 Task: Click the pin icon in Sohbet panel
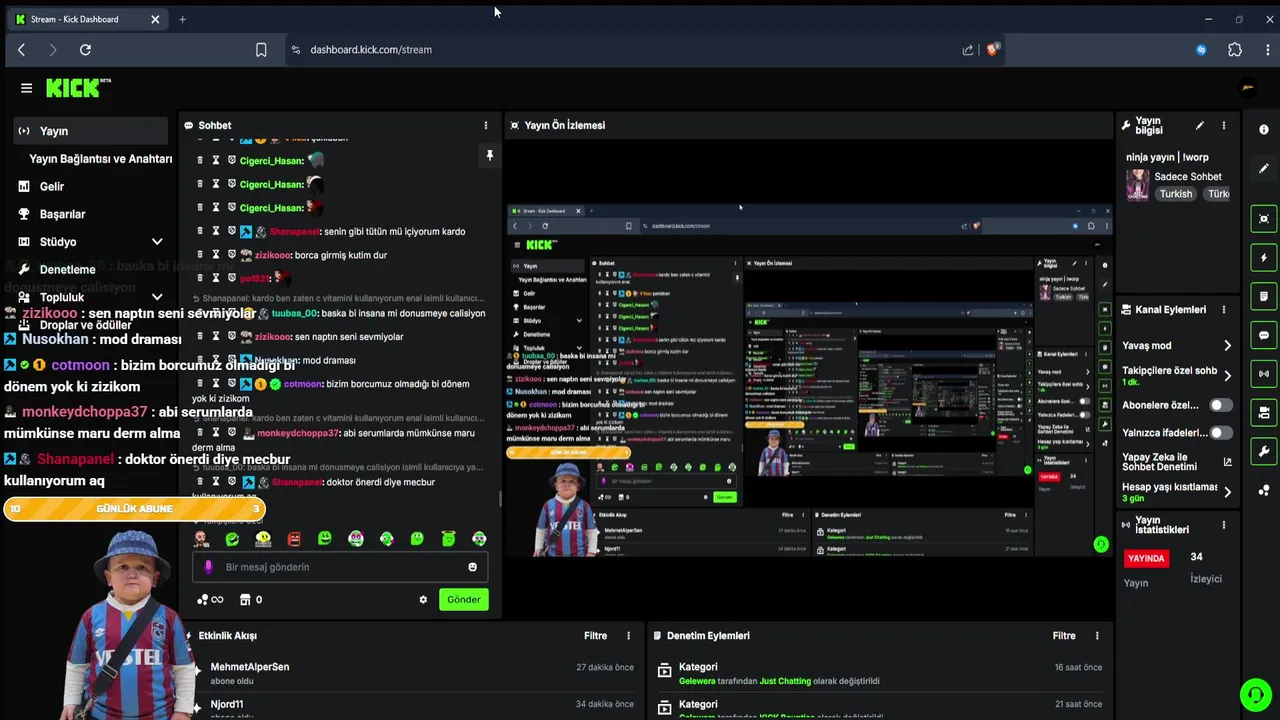[490, 156]
